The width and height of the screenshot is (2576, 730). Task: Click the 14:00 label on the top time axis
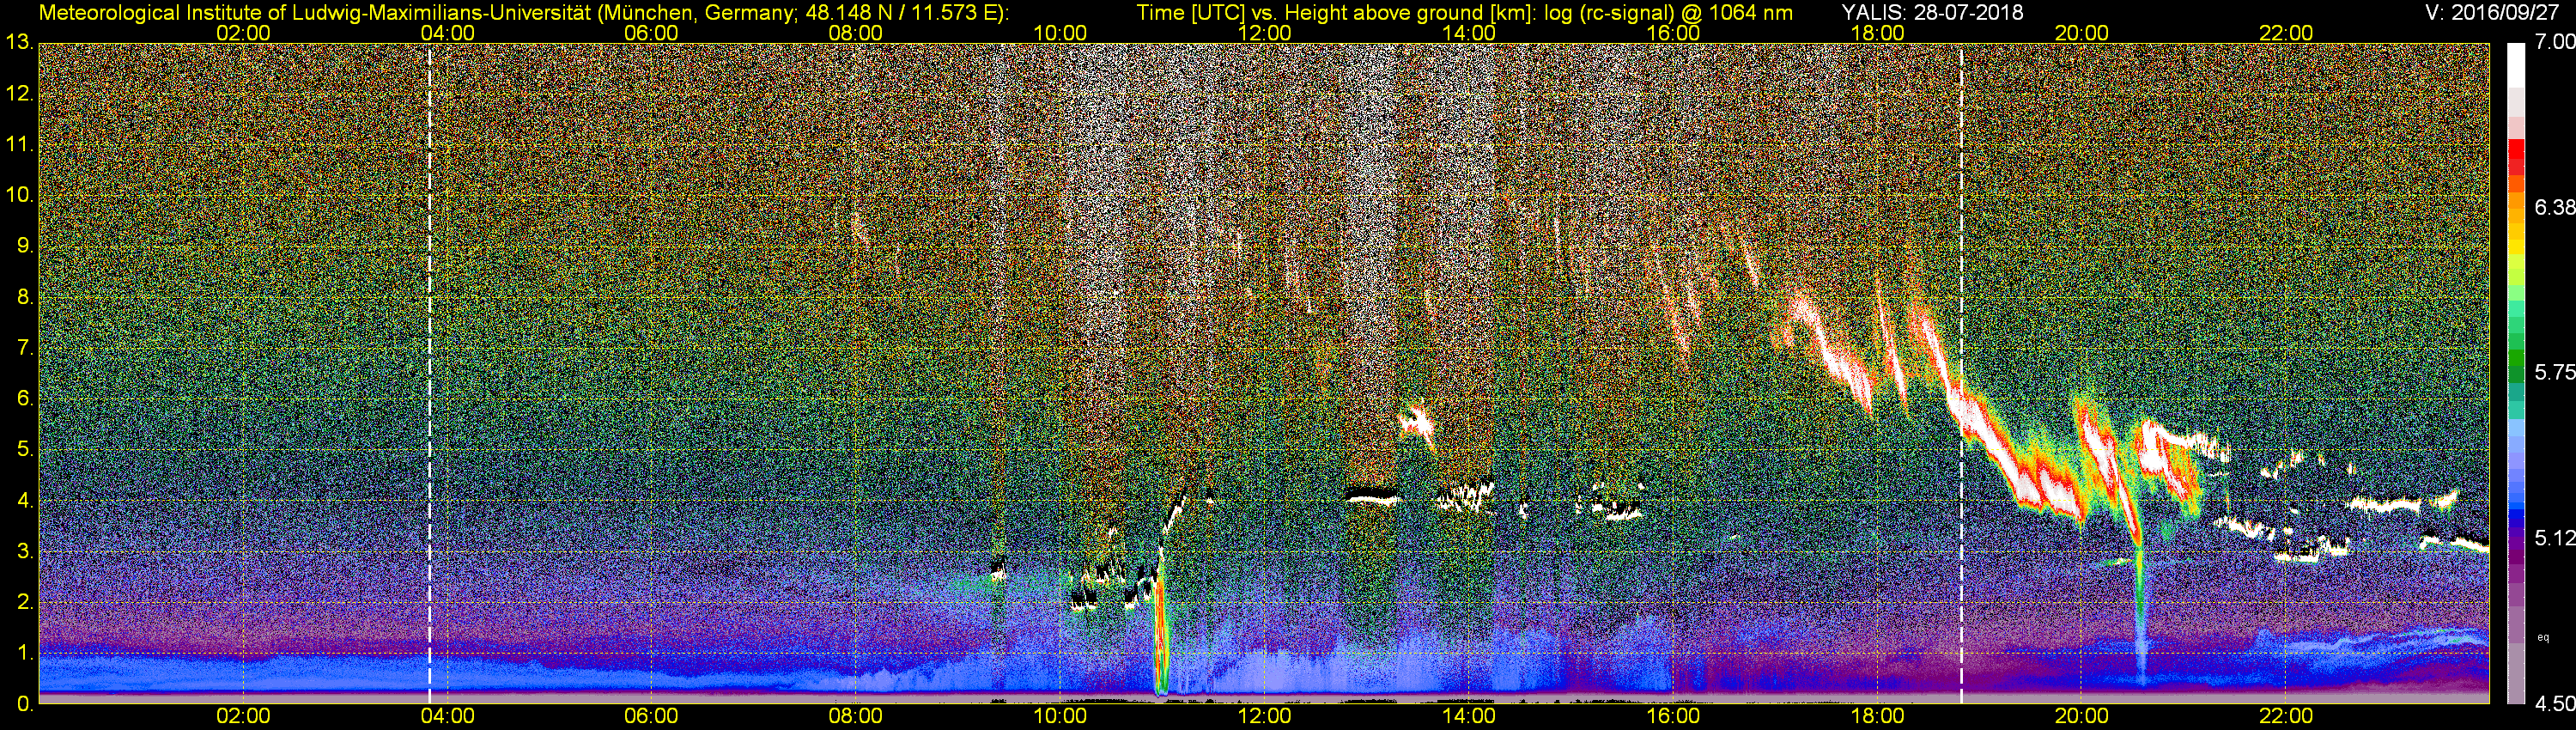[1469, 33]
